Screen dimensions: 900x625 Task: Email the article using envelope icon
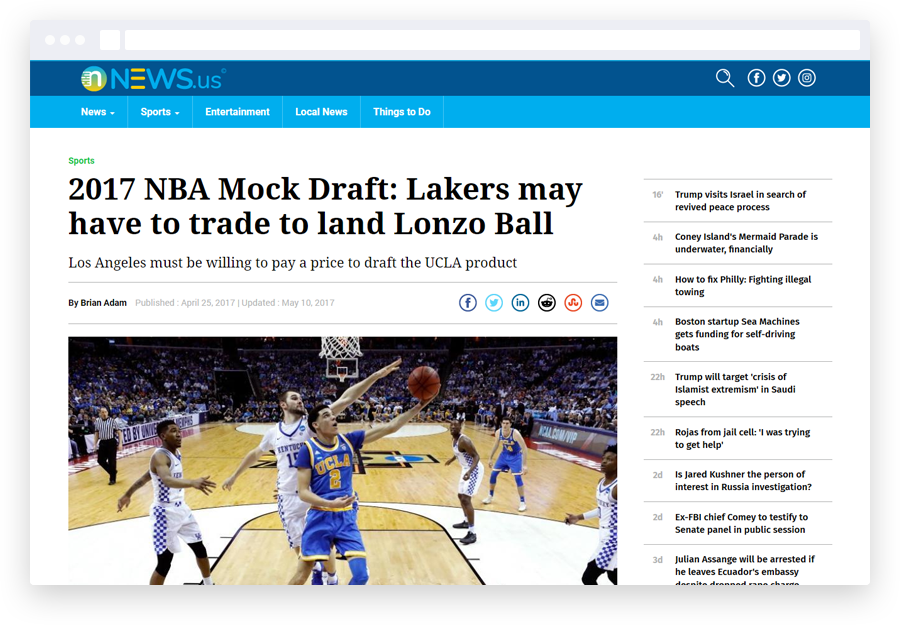[x=600, y=302]
